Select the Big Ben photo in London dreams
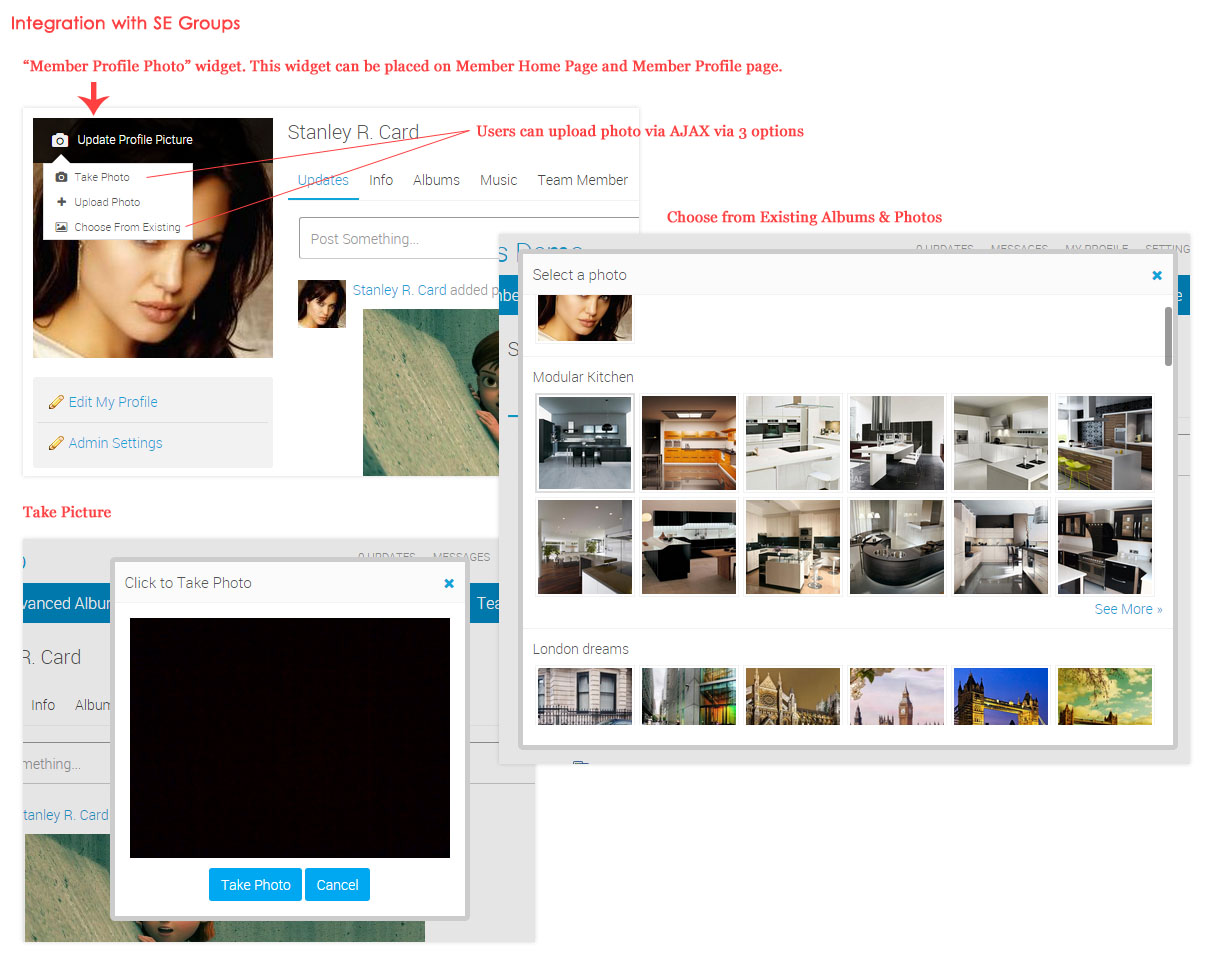 click(x=897, y=696)
